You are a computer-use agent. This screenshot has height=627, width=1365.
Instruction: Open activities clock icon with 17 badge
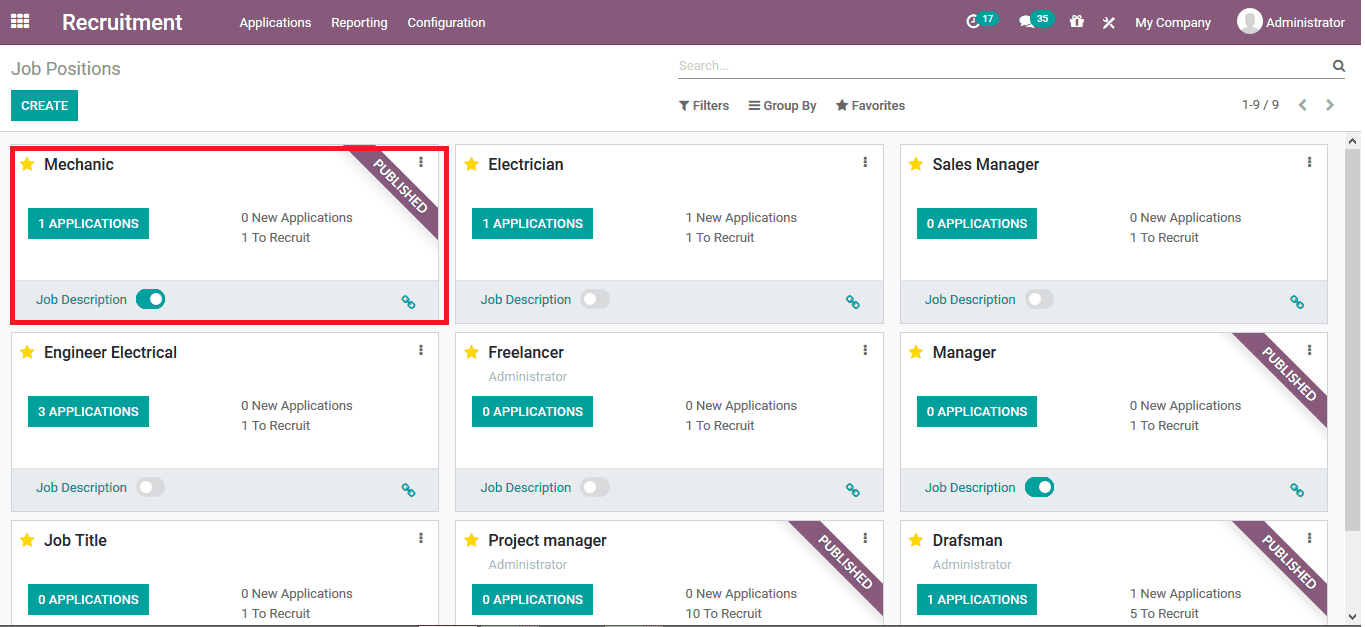click(981, 21)
